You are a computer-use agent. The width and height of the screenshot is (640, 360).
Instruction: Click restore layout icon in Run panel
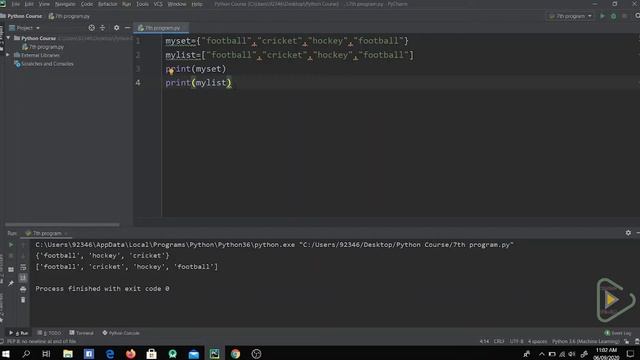[x=11, y=269]
